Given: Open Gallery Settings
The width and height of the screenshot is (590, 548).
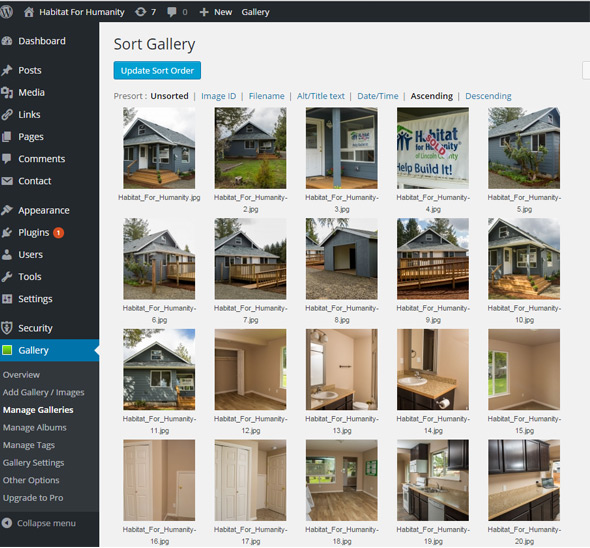Looking at the screenshot, I should [33, 463].
